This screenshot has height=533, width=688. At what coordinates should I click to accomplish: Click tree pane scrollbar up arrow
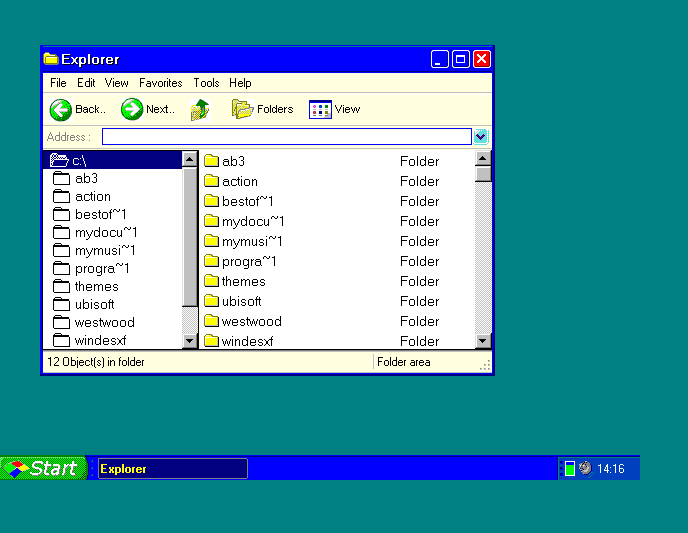190,159
